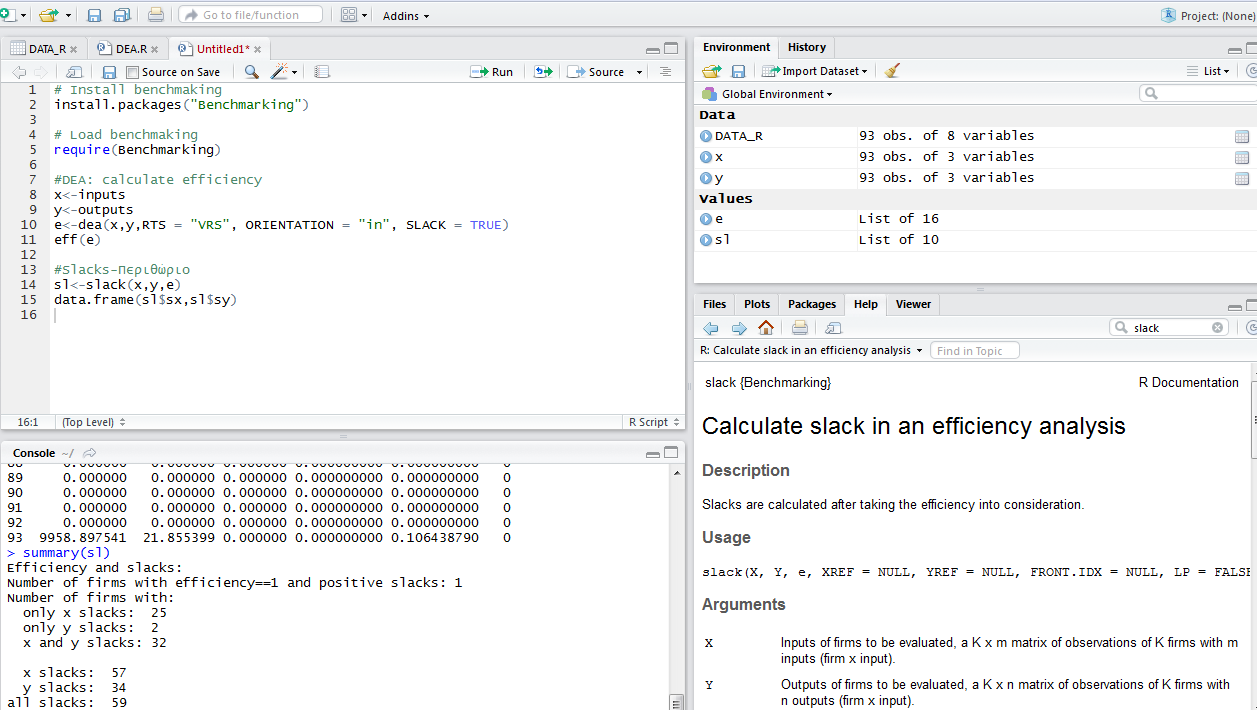Open the Viewer tab
The width and height of the screenshot is (1257, 710).
click(913, 304)
